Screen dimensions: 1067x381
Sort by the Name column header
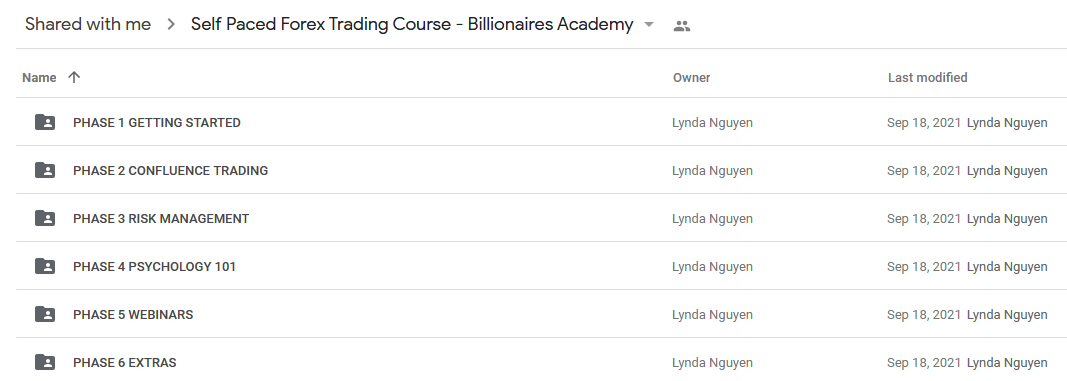point(39,78)
